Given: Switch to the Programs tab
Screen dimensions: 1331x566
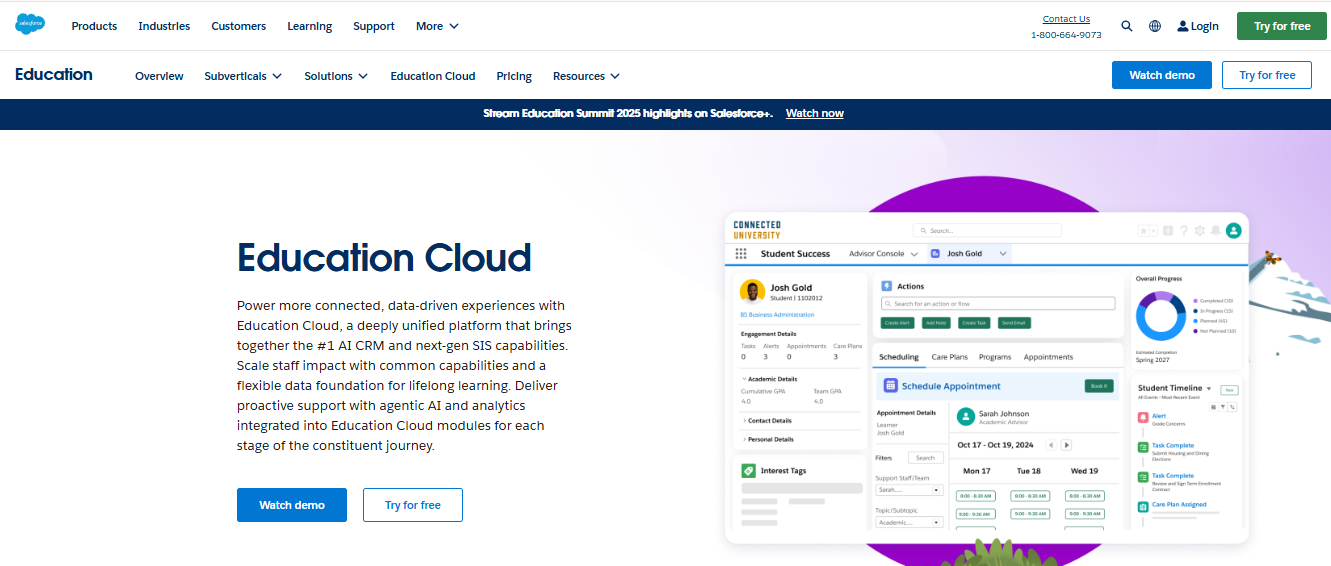Looking at the screenshot, I should 995,357.
